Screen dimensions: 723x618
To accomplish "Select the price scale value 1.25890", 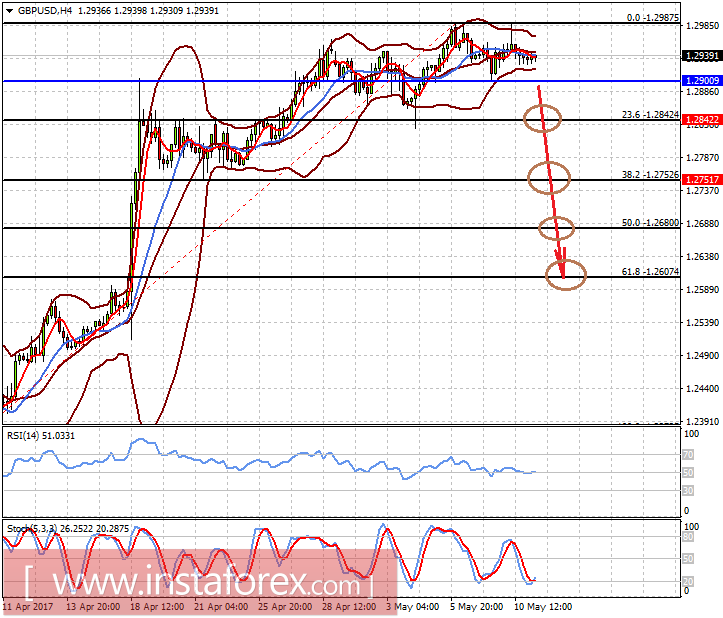I will pyautogui.click(x=702, y=289).
